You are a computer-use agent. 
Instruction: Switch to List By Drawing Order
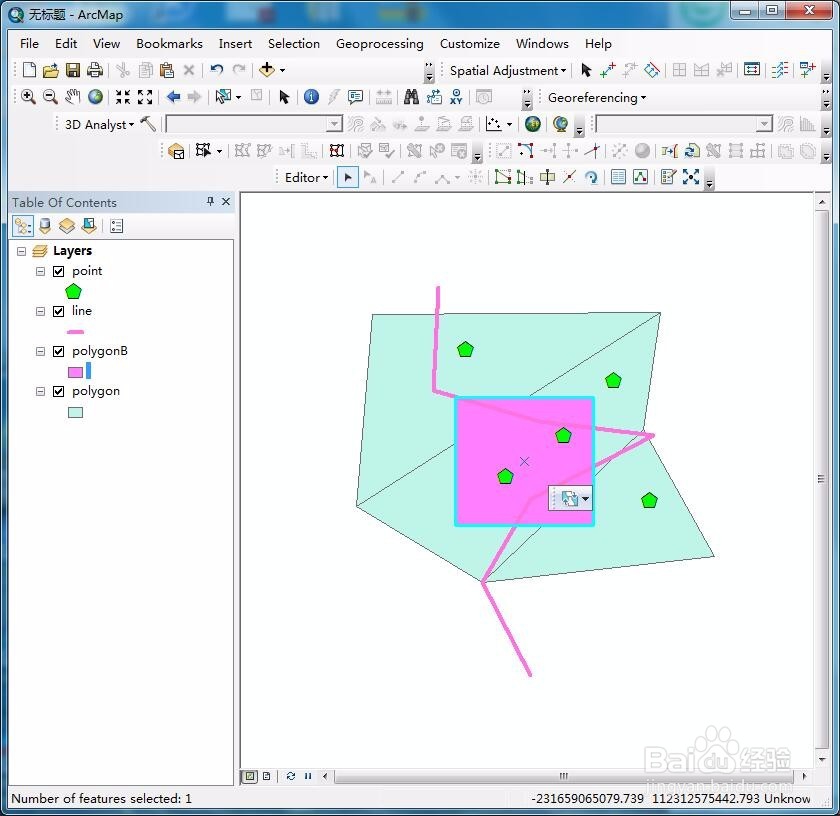click(22, 226)
